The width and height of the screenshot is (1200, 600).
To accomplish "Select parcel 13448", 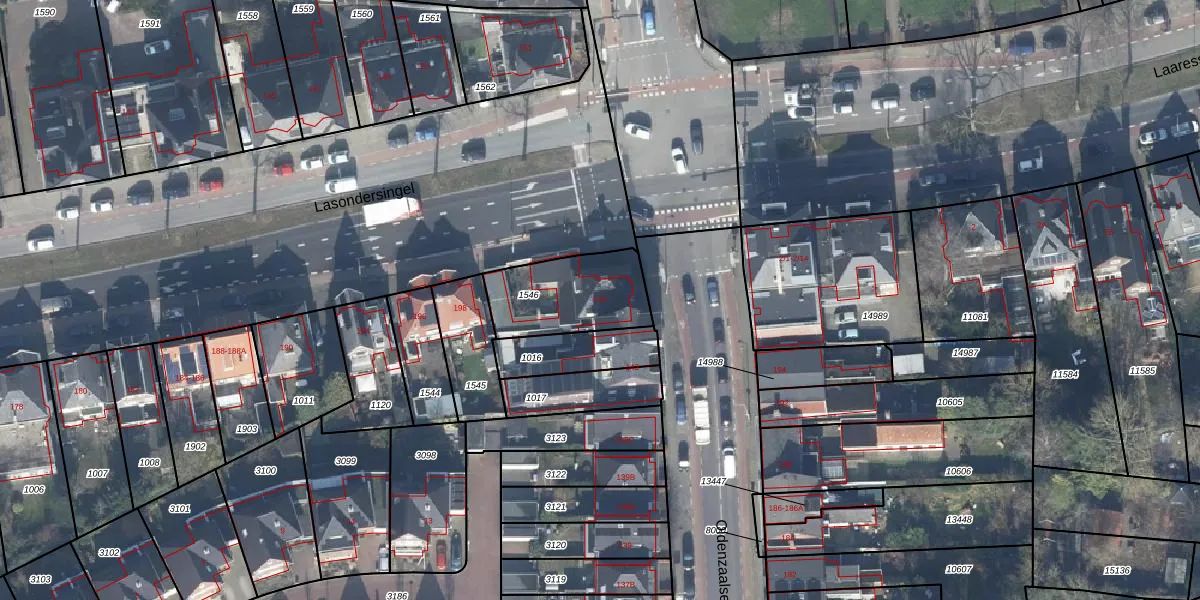I will click(x=958, y=519).
